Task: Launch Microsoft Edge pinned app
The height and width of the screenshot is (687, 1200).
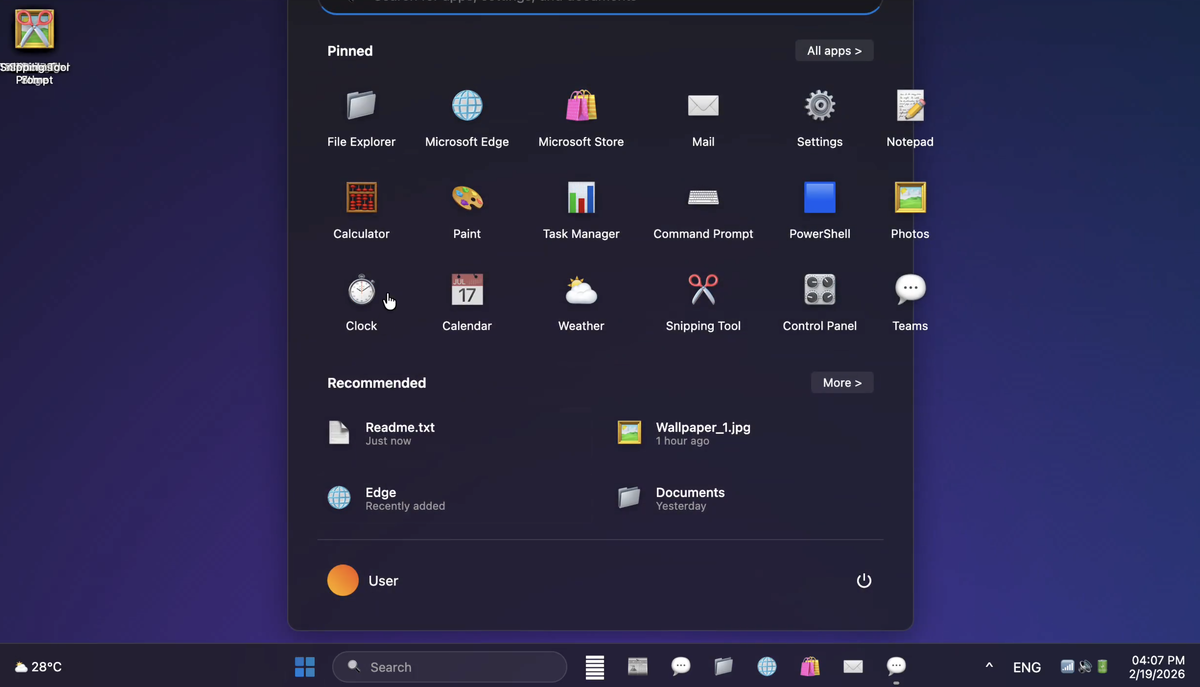Action: (x=467, y=118)
